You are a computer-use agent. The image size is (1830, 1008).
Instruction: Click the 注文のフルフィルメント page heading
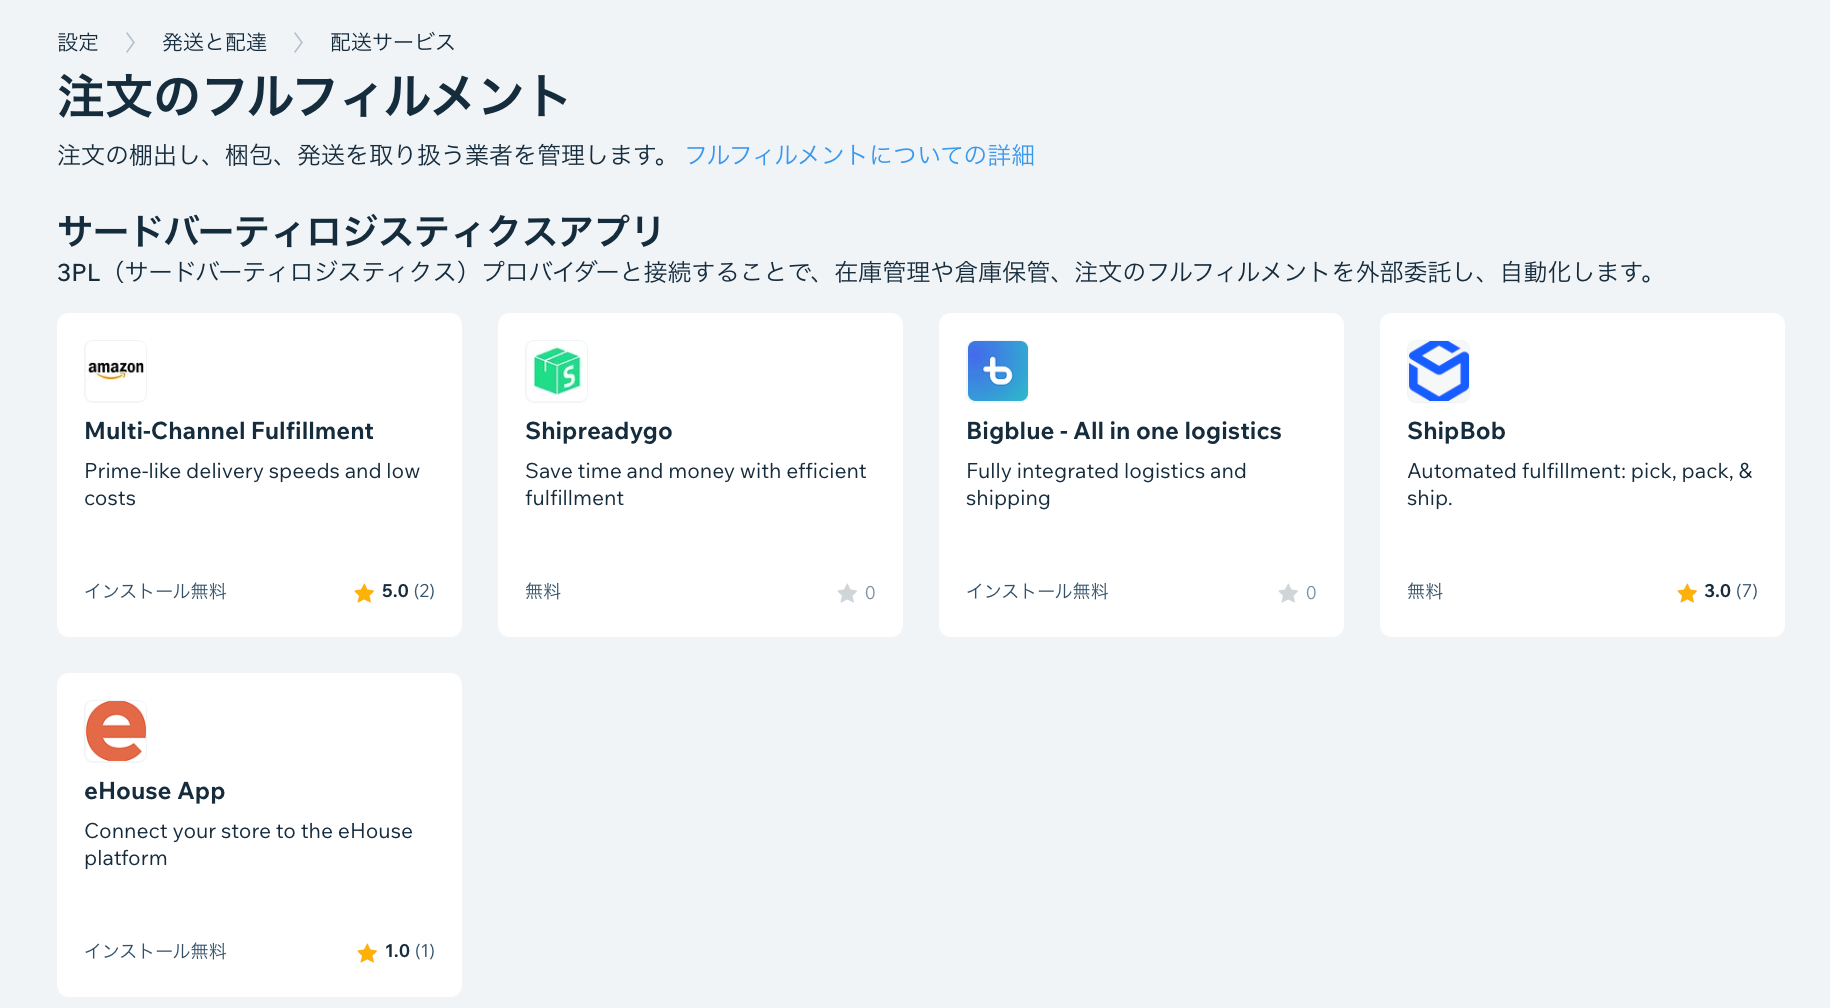[313, 96]
